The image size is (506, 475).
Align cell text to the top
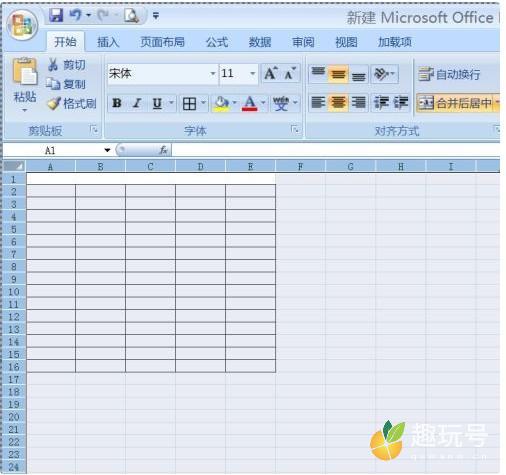click(318, 73)
